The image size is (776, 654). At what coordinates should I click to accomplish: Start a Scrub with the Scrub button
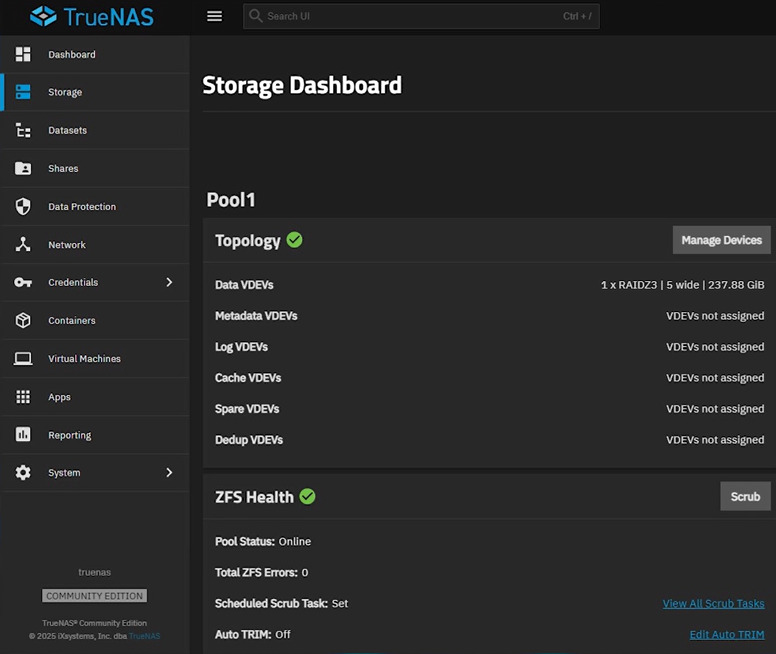tap(745, 496)
